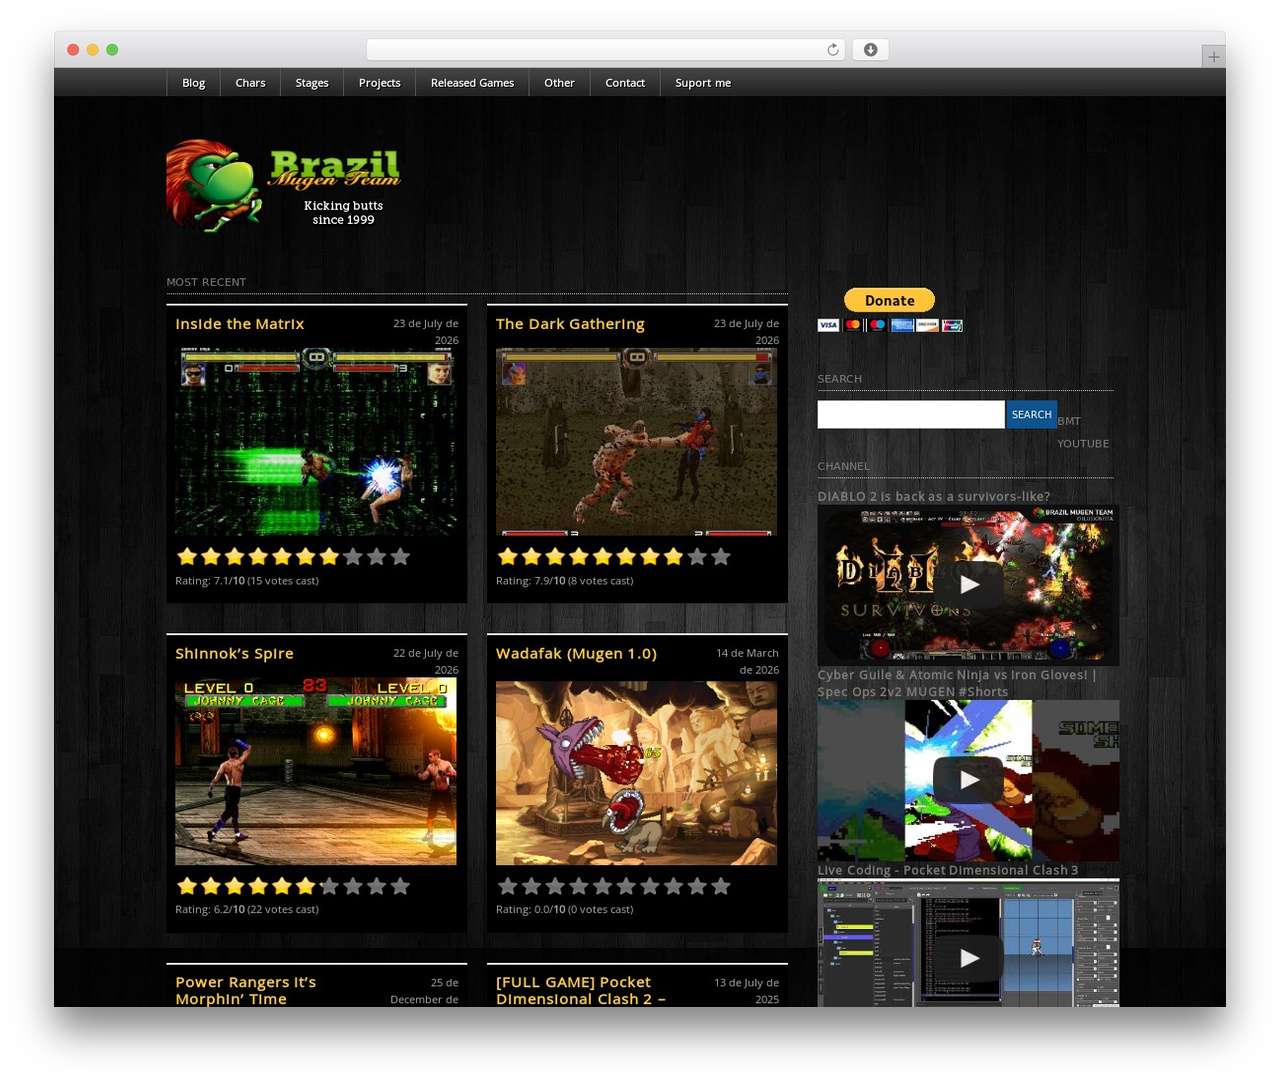Open The Dark Gathering post title
This screenshot has width=1280, height=1084.
(x=570, y=324)
